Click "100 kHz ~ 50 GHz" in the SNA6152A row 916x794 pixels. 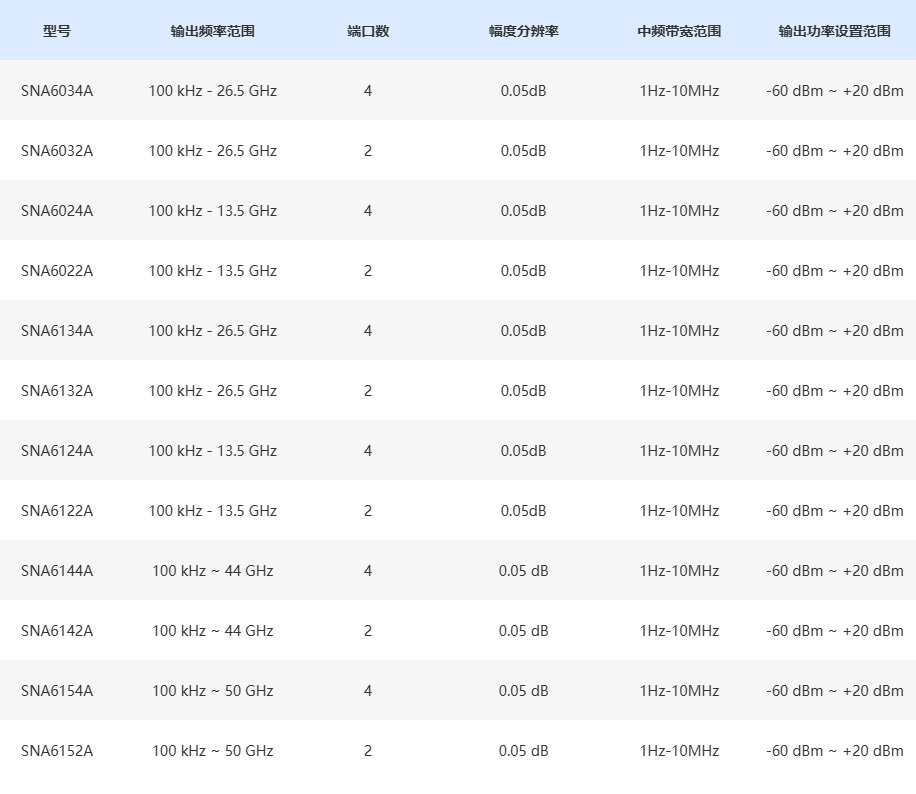coord(213,751)
